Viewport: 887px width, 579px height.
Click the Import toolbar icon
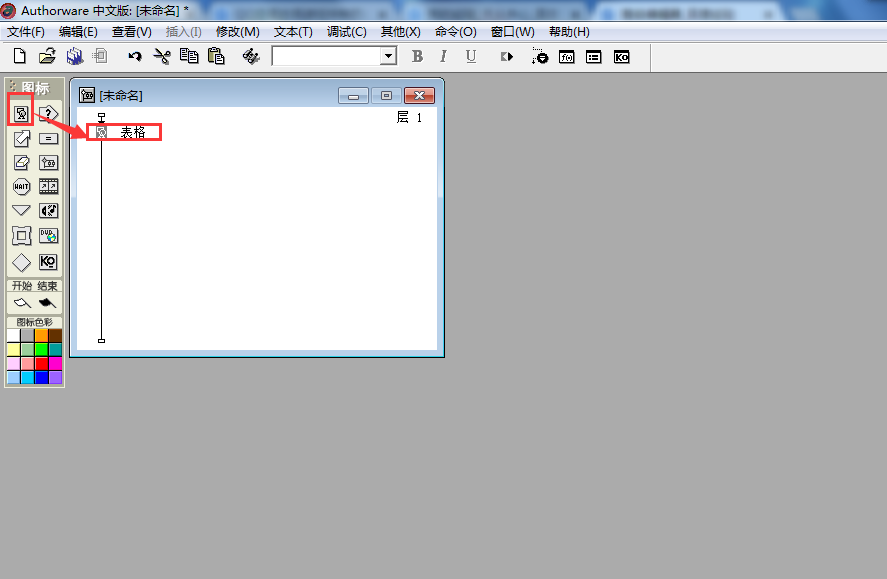point(100,56)
